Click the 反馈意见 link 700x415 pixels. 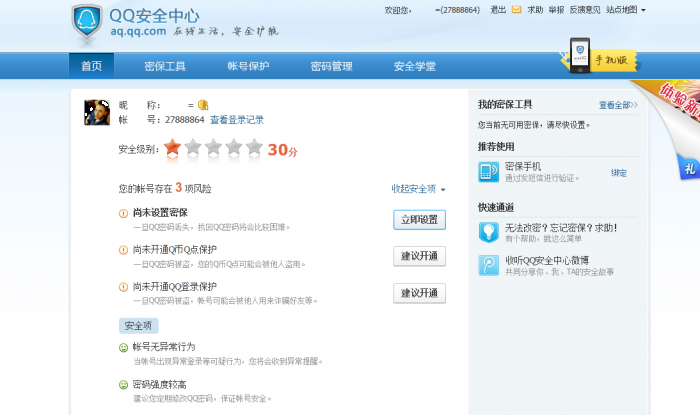[x=585, y=9]
